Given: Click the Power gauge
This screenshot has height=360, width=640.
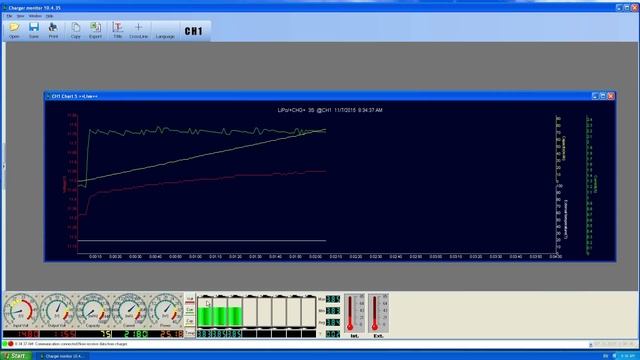Looking at the screenshot, I should point(165,311).
